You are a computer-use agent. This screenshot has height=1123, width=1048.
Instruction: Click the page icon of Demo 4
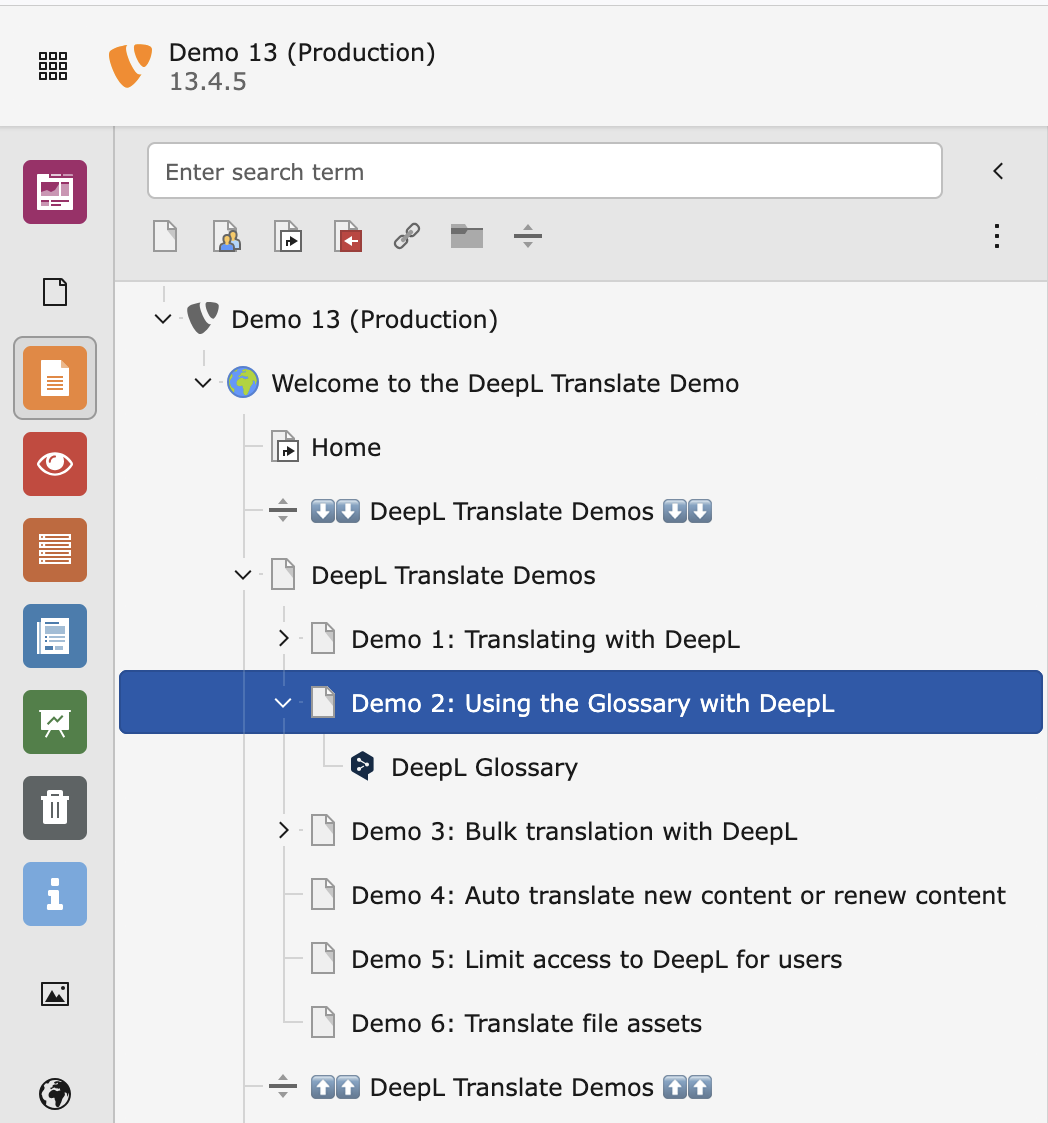point(323,895)
